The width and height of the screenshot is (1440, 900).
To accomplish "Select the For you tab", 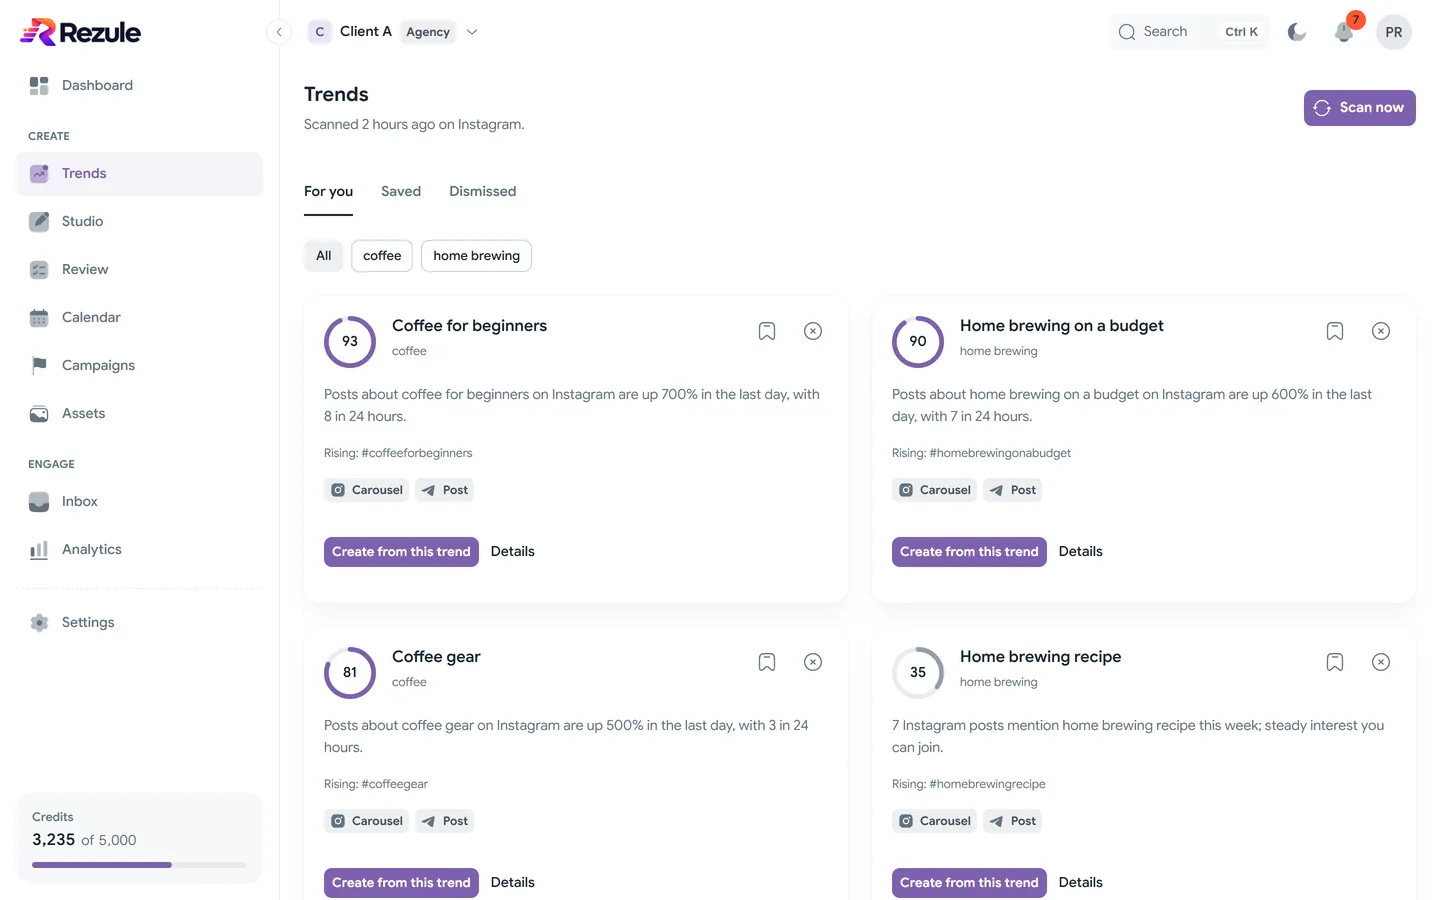I will pyautogui.click(x=328, y=191).
